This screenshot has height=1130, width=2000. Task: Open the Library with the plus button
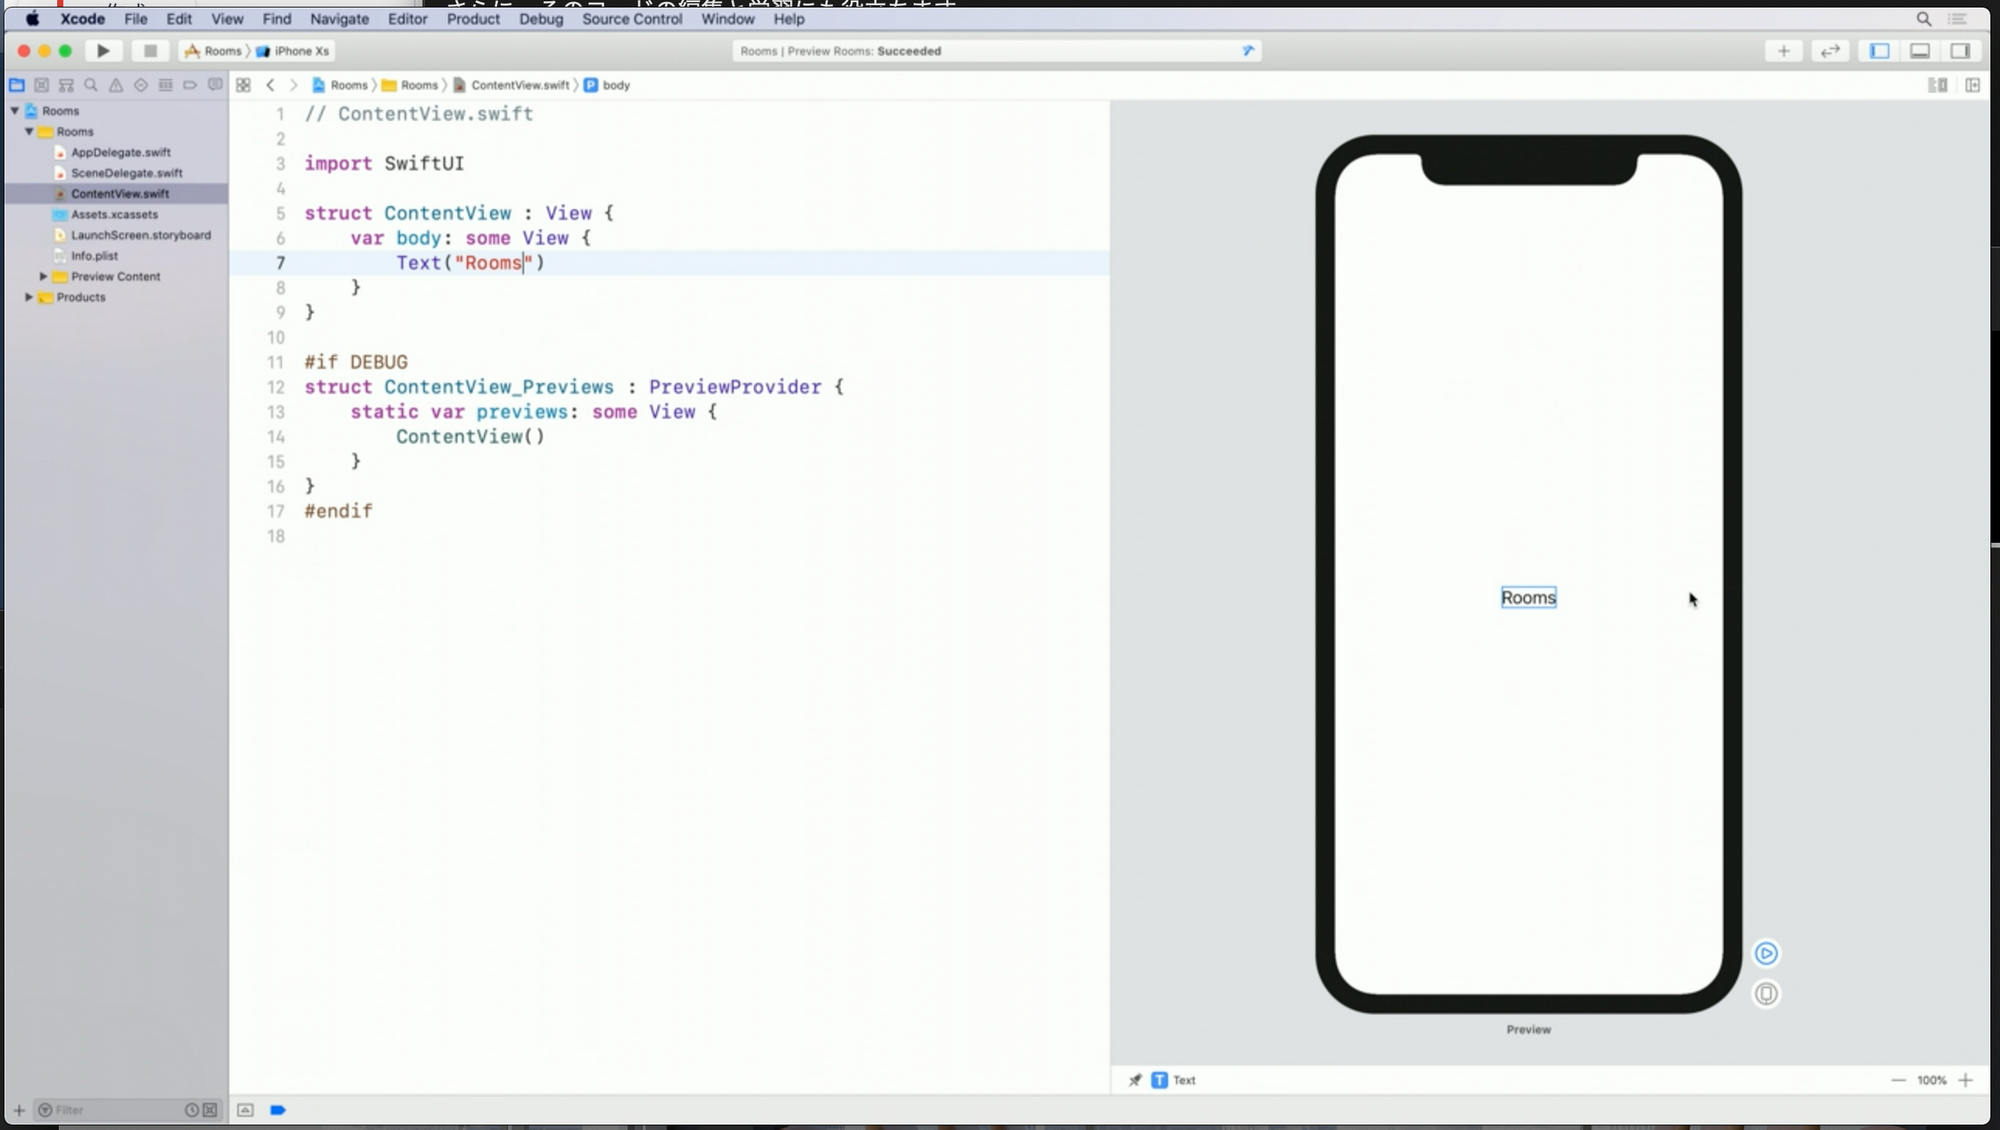click(1783, 51)
